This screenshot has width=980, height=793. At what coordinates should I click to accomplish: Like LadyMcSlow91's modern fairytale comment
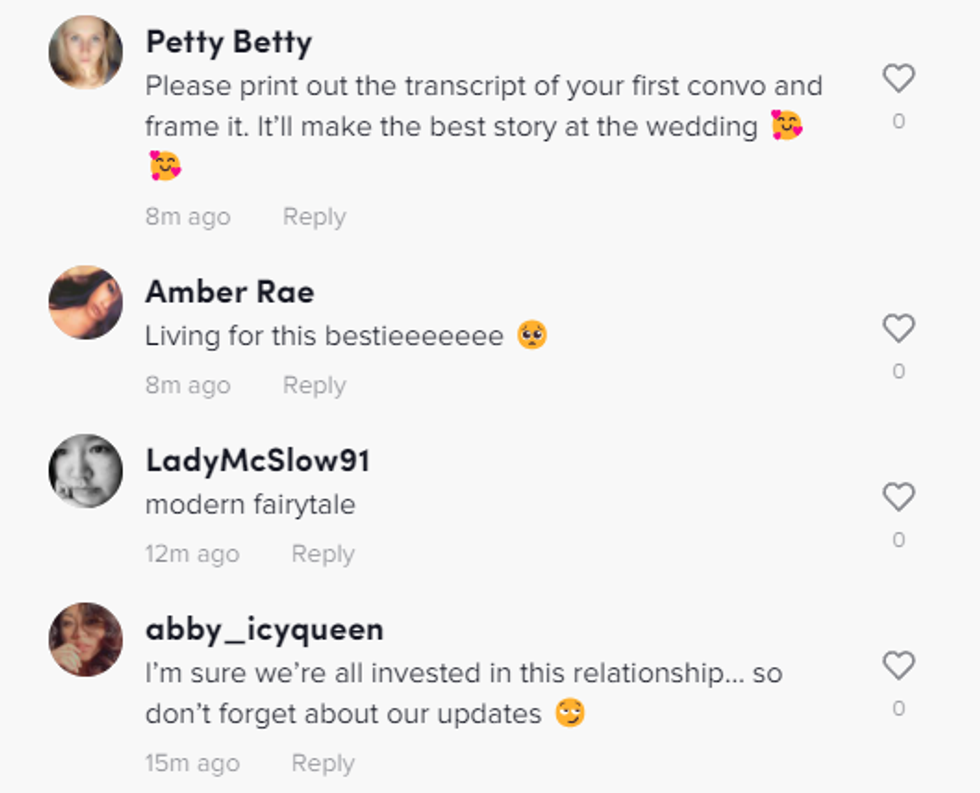pyautogui.click(x=898, y=497)
